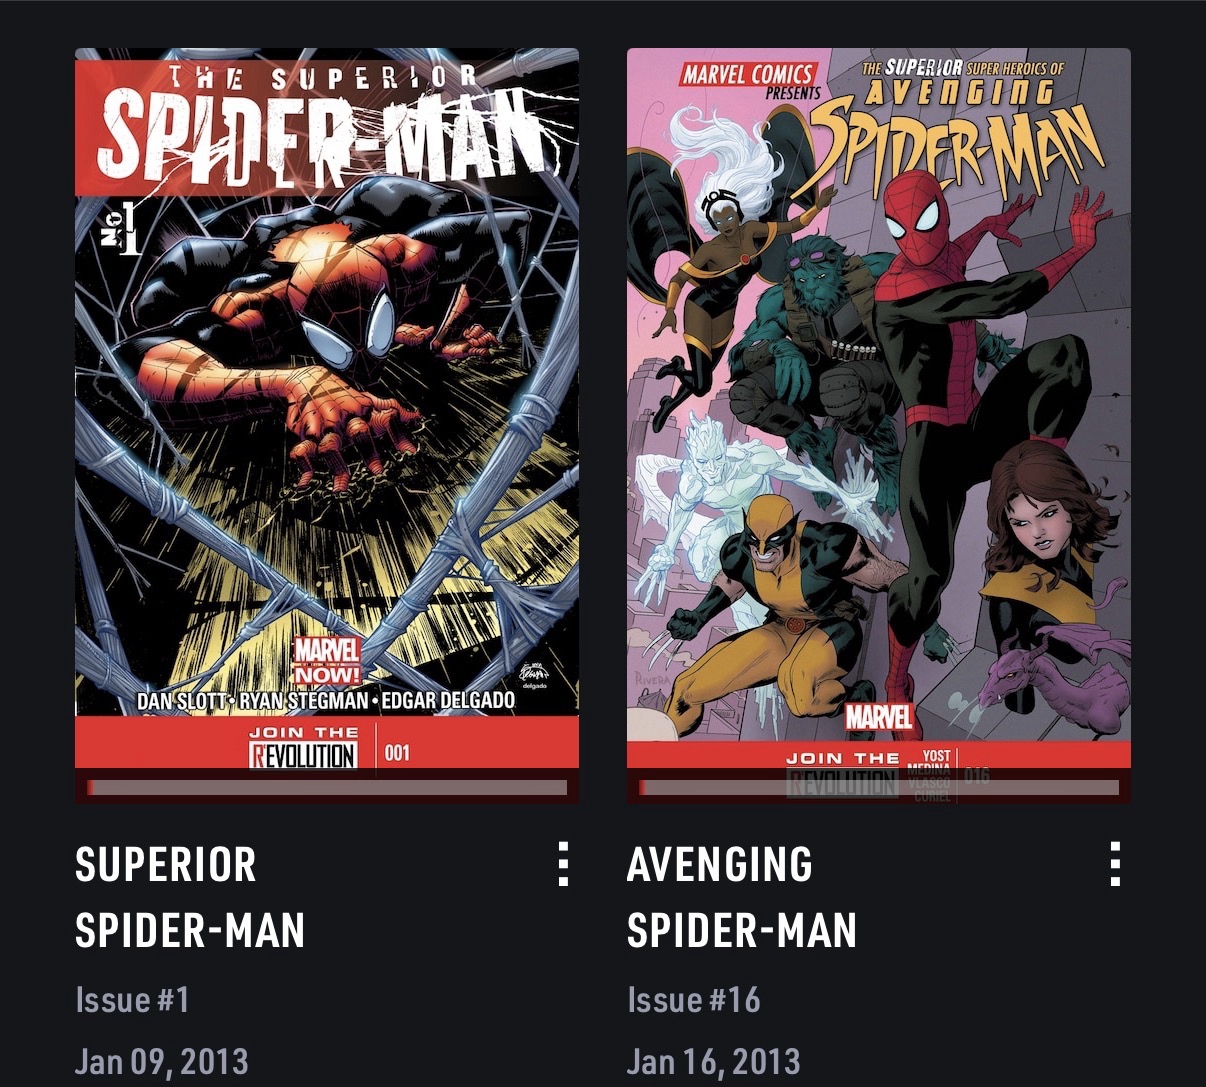Click the red Marvel logo on the Avenging cover
1206x1087 pixels.
click(879, 717)
